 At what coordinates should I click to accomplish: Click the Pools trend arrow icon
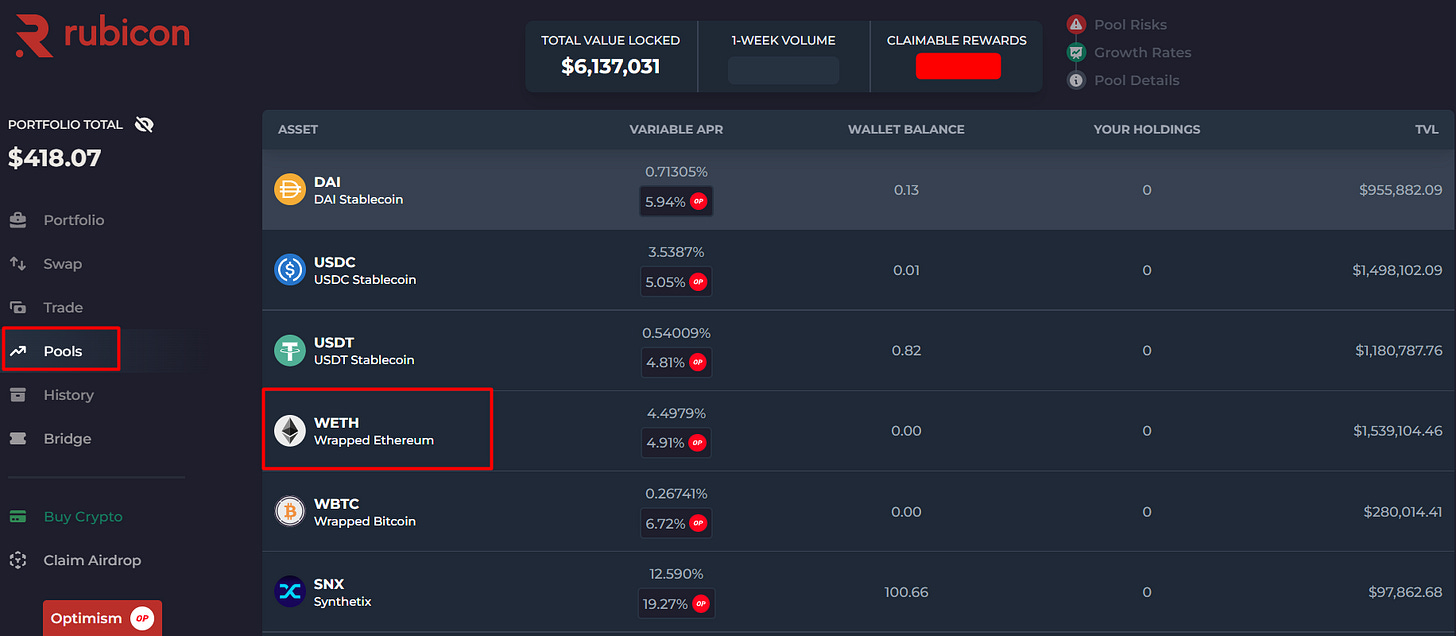(x=18, y=351)
